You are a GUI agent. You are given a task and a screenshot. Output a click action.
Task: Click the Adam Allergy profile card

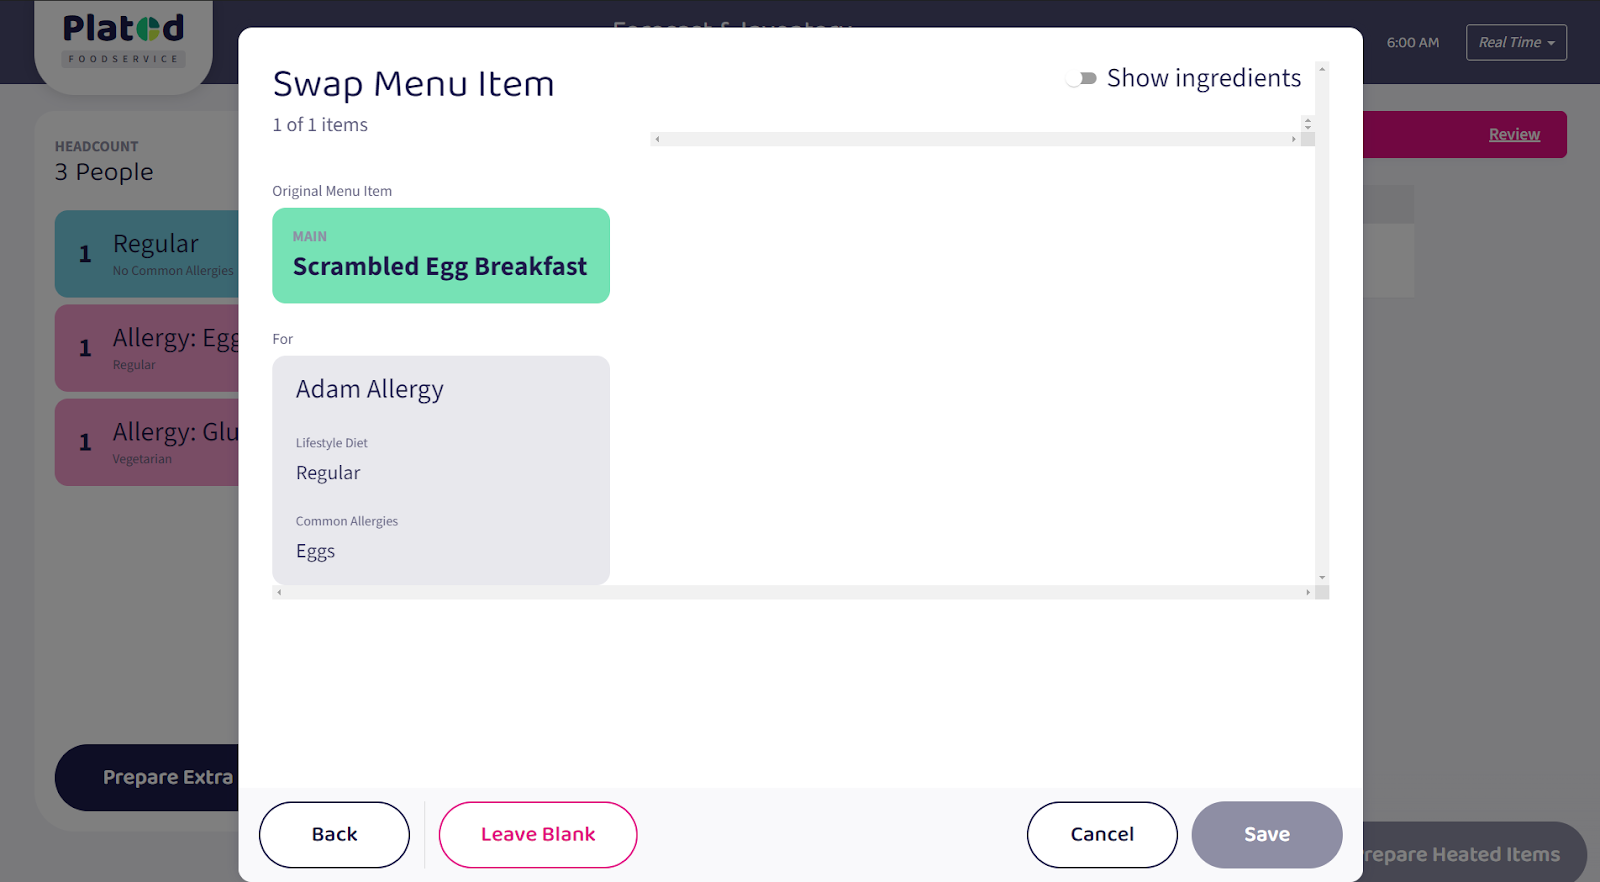tap(441, 470)
